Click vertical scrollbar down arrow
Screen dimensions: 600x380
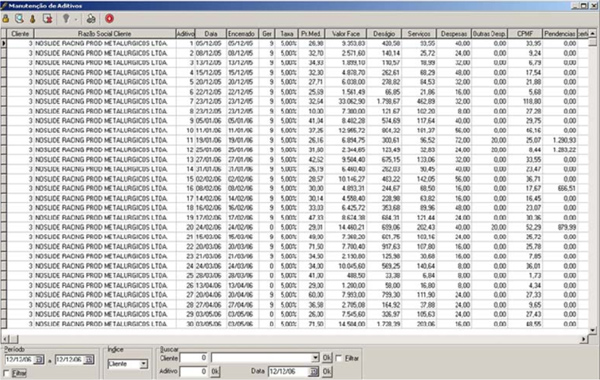[x=592, y=329]
